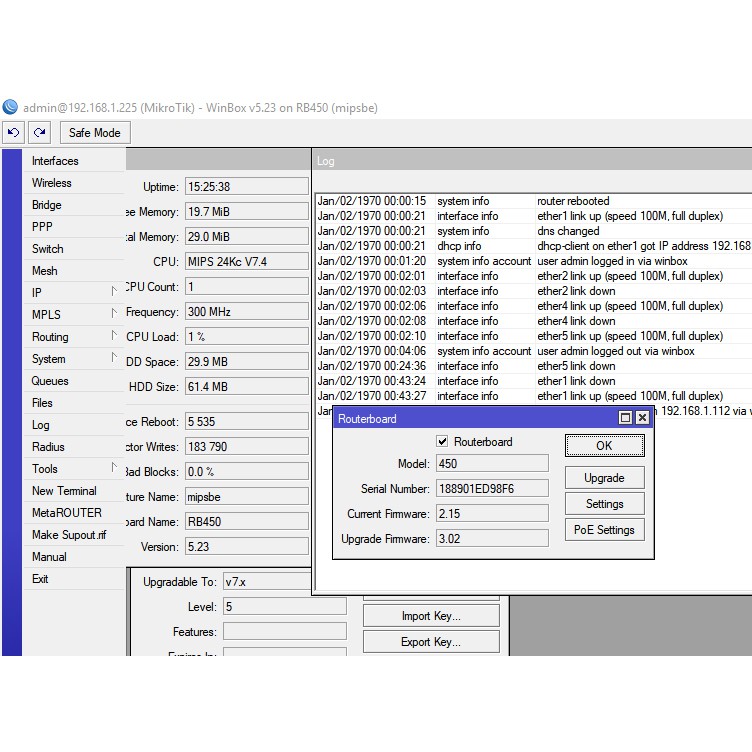Viewport: 752px width, 752px height.
Task: Click the Redo arrow icon
Action: (x=39, y=132)
